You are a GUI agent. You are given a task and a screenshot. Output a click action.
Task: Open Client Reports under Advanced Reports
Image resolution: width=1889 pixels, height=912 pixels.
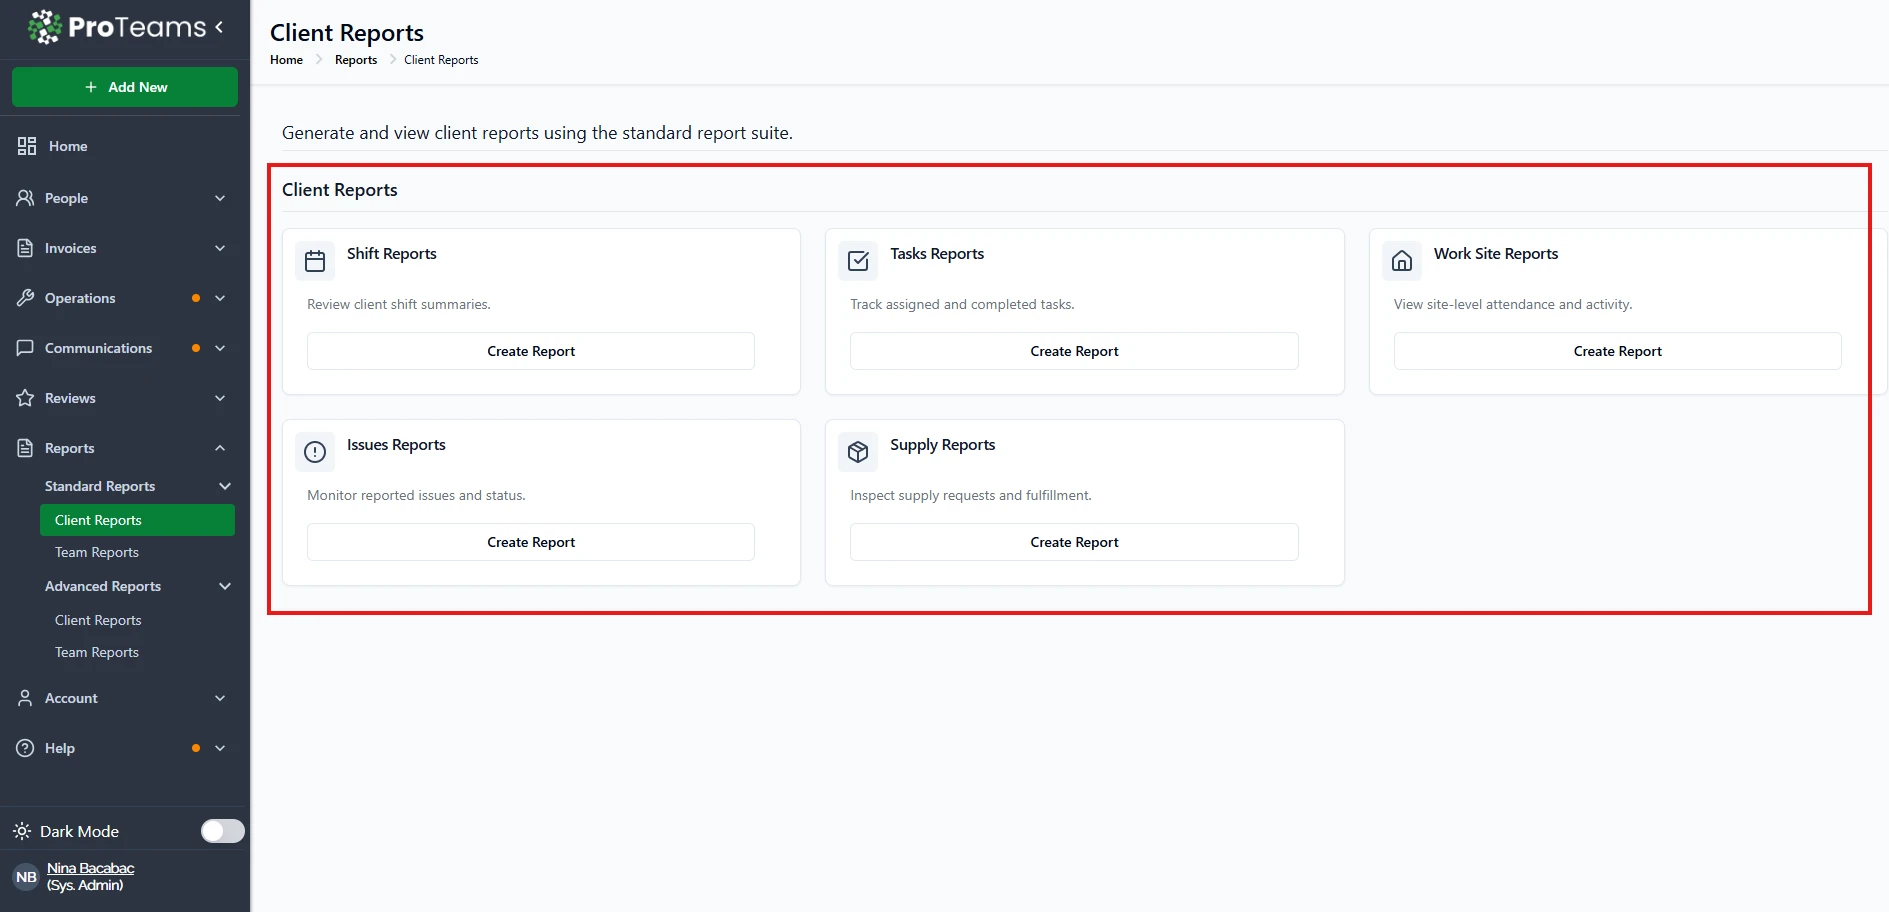[98, 620]
